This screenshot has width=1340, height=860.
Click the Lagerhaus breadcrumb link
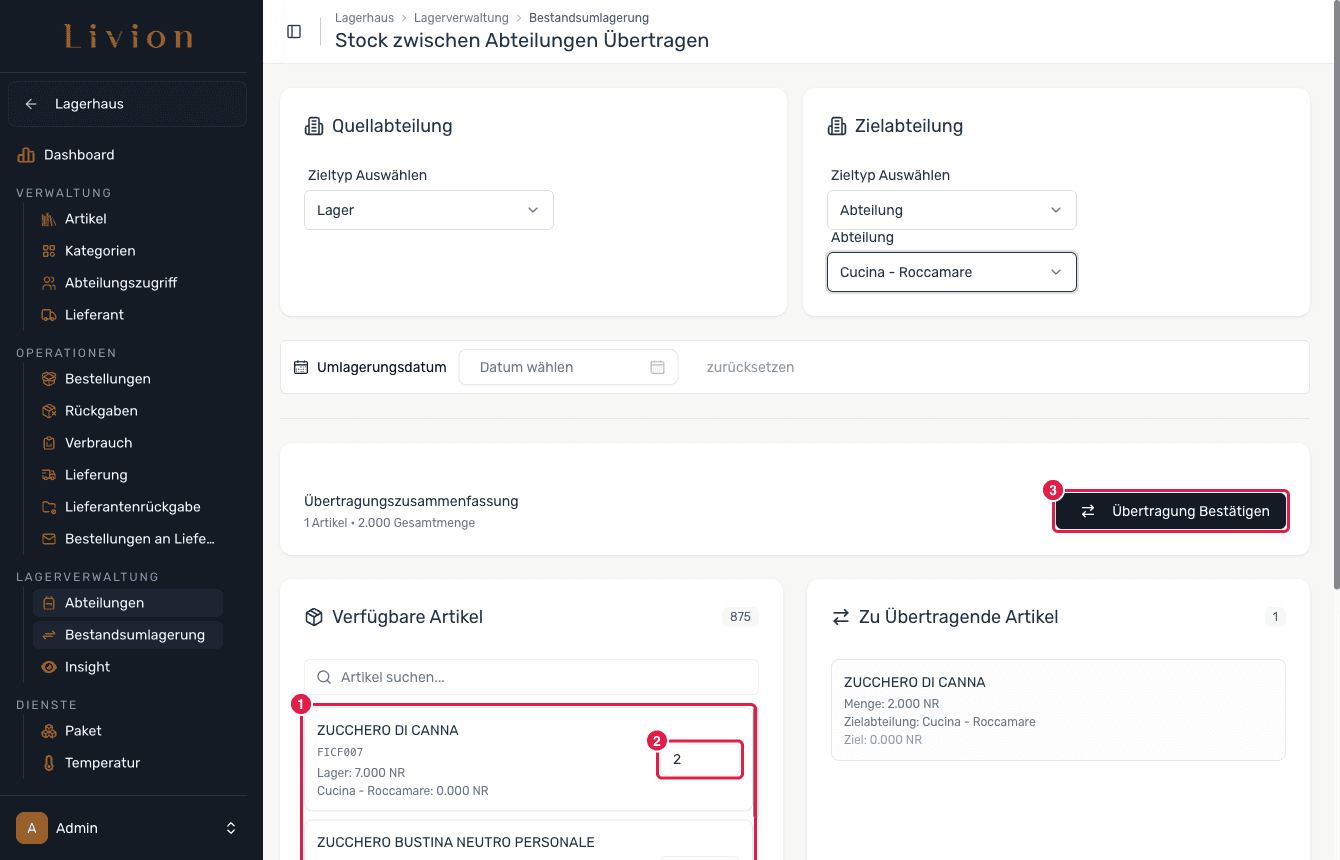[363, 18]
